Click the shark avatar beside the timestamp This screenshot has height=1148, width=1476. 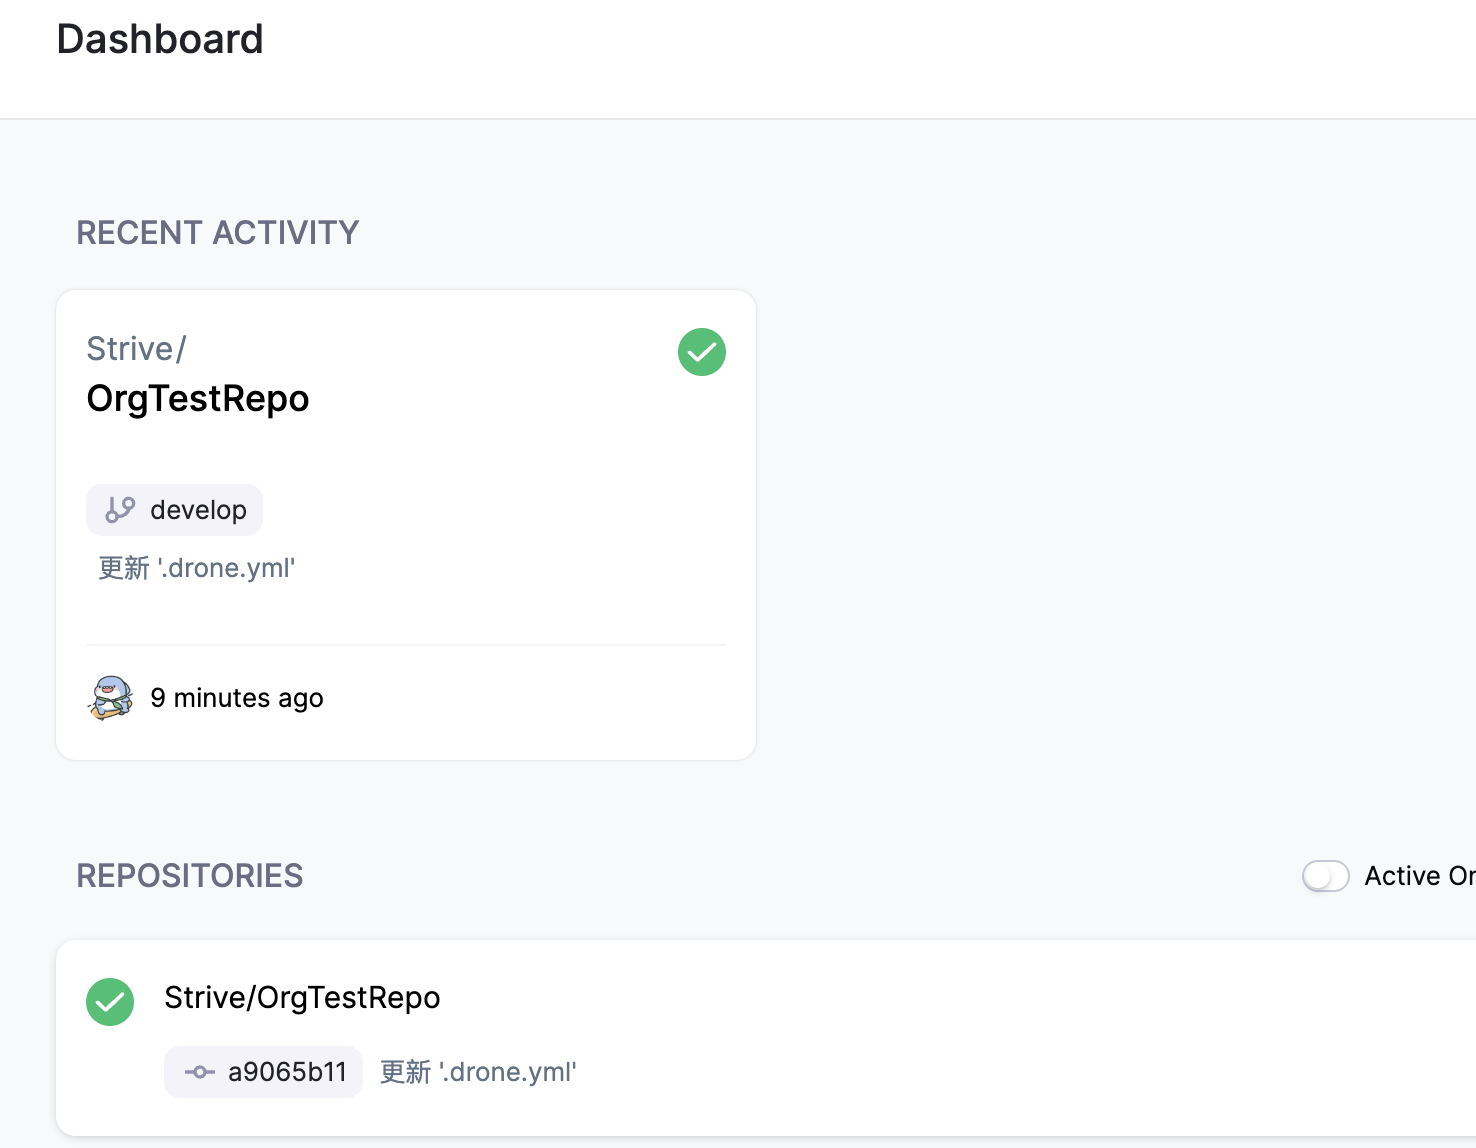[111, 698]
